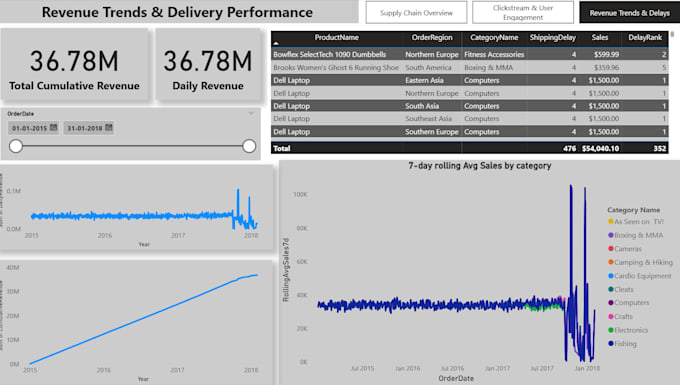Select the Dell Laptop Eastern Asia row
Viewport: 680px width, 385px height.
[x=470, y=80]
